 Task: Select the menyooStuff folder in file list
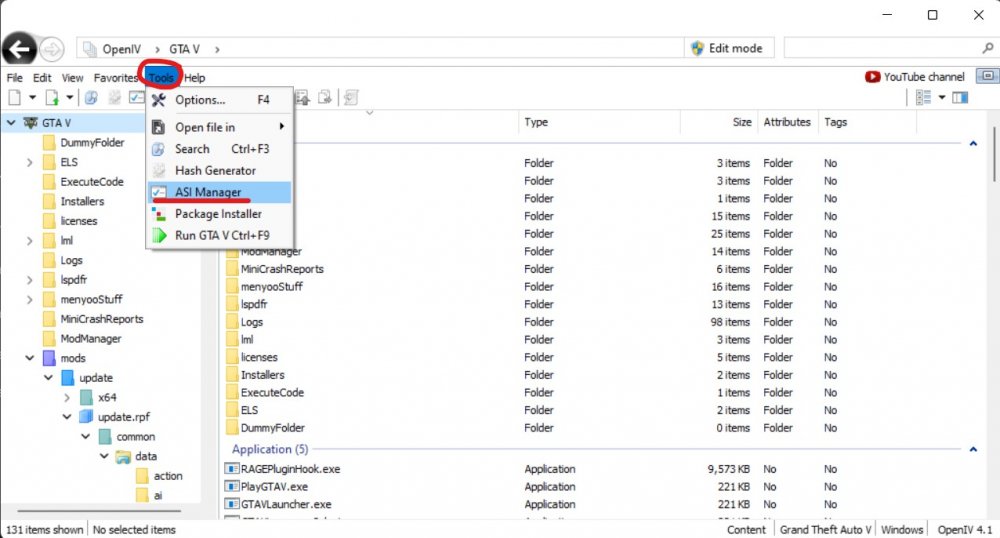(272, 287)
